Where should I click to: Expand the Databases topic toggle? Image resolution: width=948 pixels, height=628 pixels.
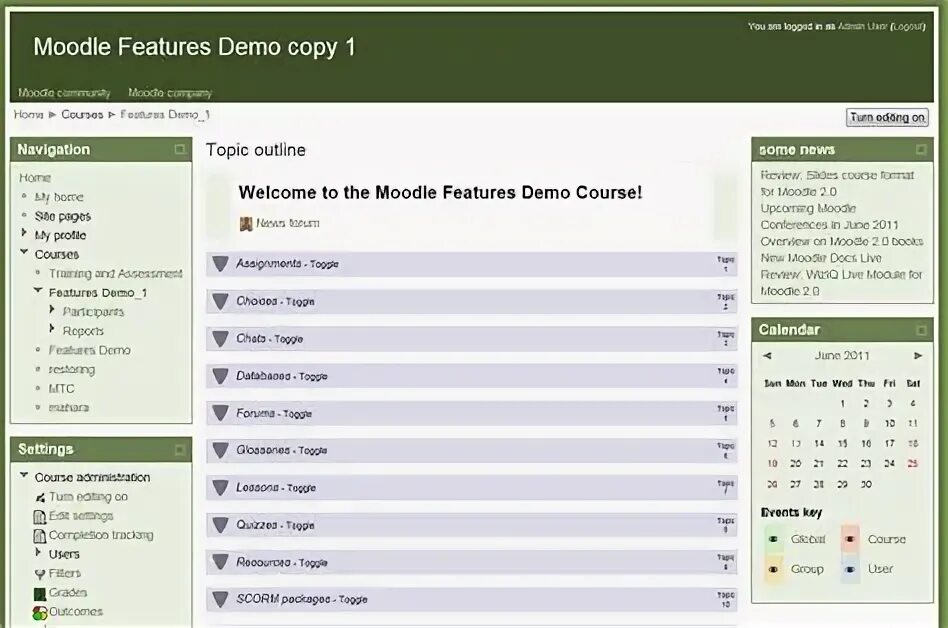(x=220, y=376)
